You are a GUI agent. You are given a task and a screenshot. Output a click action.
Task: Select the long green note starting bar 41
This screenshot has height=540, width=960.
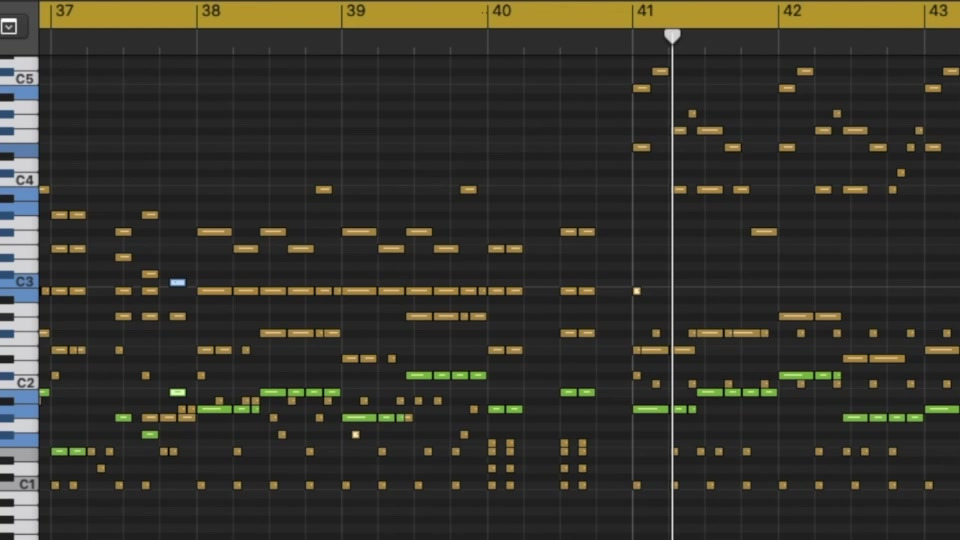(x=651, y=410)
